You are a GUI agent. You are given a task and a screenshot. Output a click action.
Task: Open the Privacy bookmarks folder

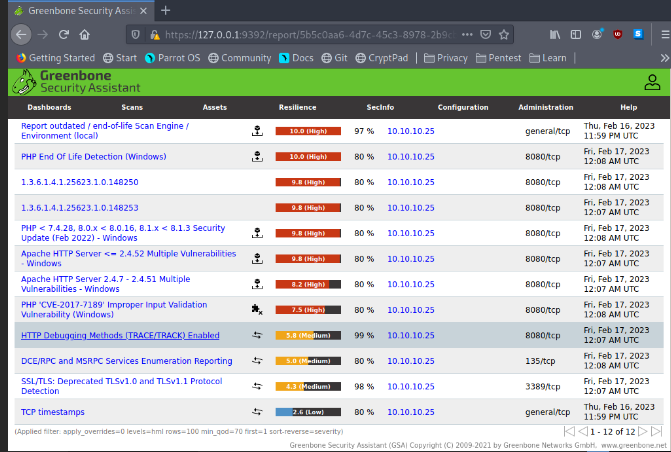pos(445,58)
